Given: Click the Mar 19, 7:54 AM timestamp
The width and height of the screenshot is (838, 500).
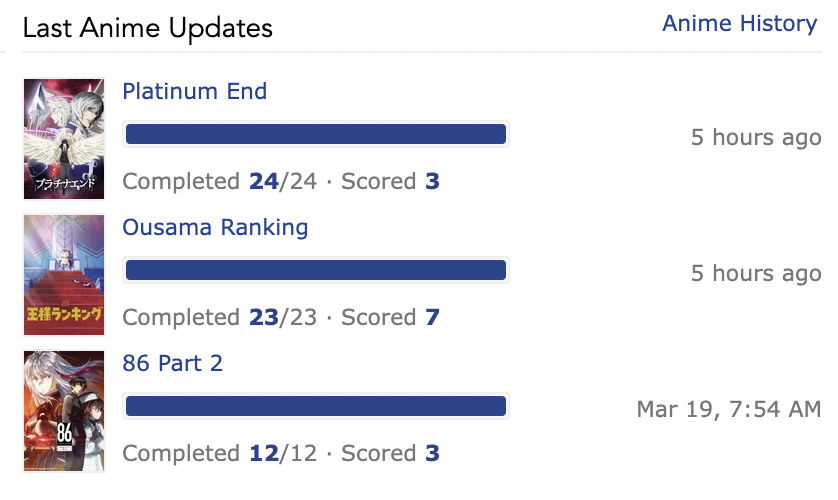Looking at the screenshot, I should tap(729, 409).
